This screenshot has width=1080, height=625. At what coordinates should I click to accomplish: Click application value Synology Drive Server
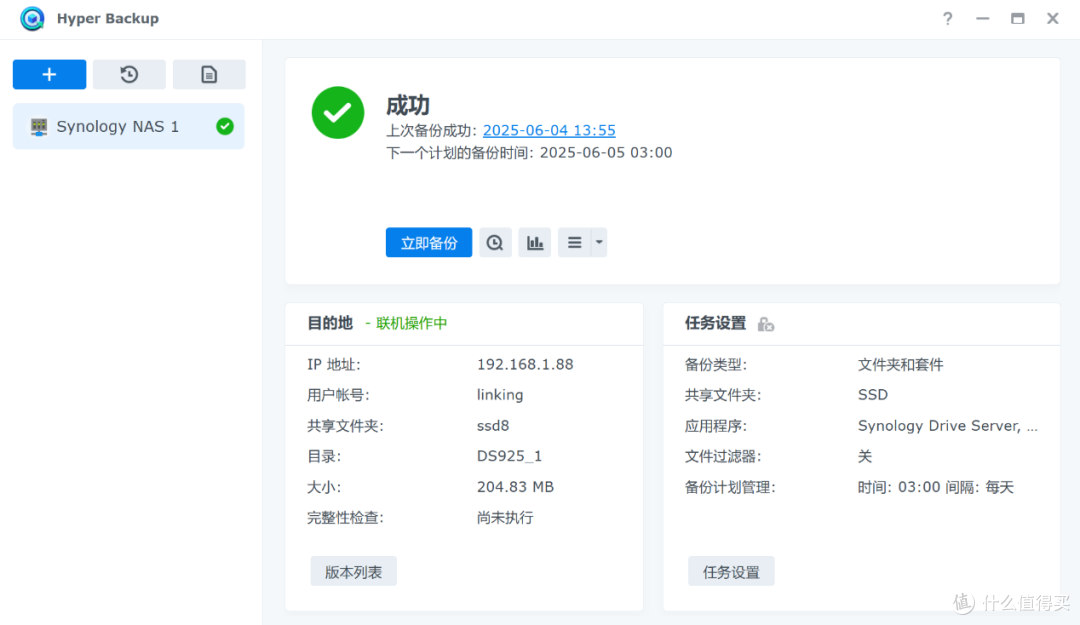947,426
